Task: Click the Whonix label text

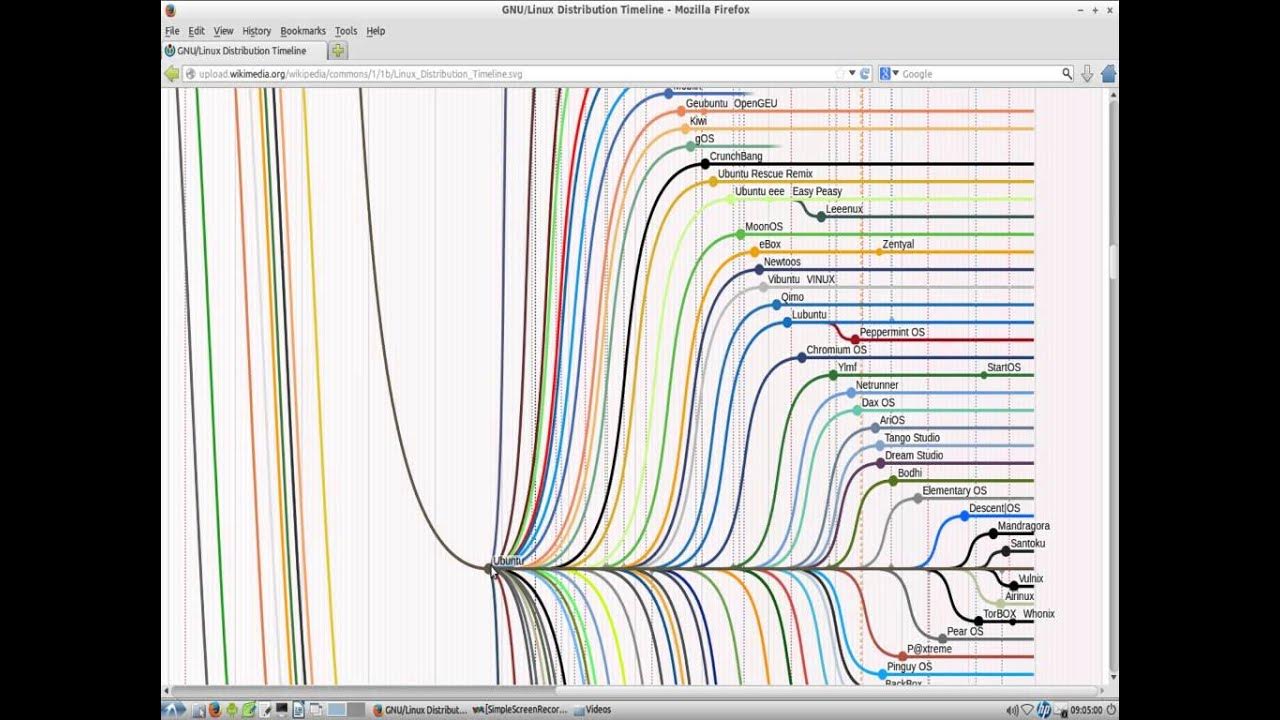Action: click(1039, 614)
